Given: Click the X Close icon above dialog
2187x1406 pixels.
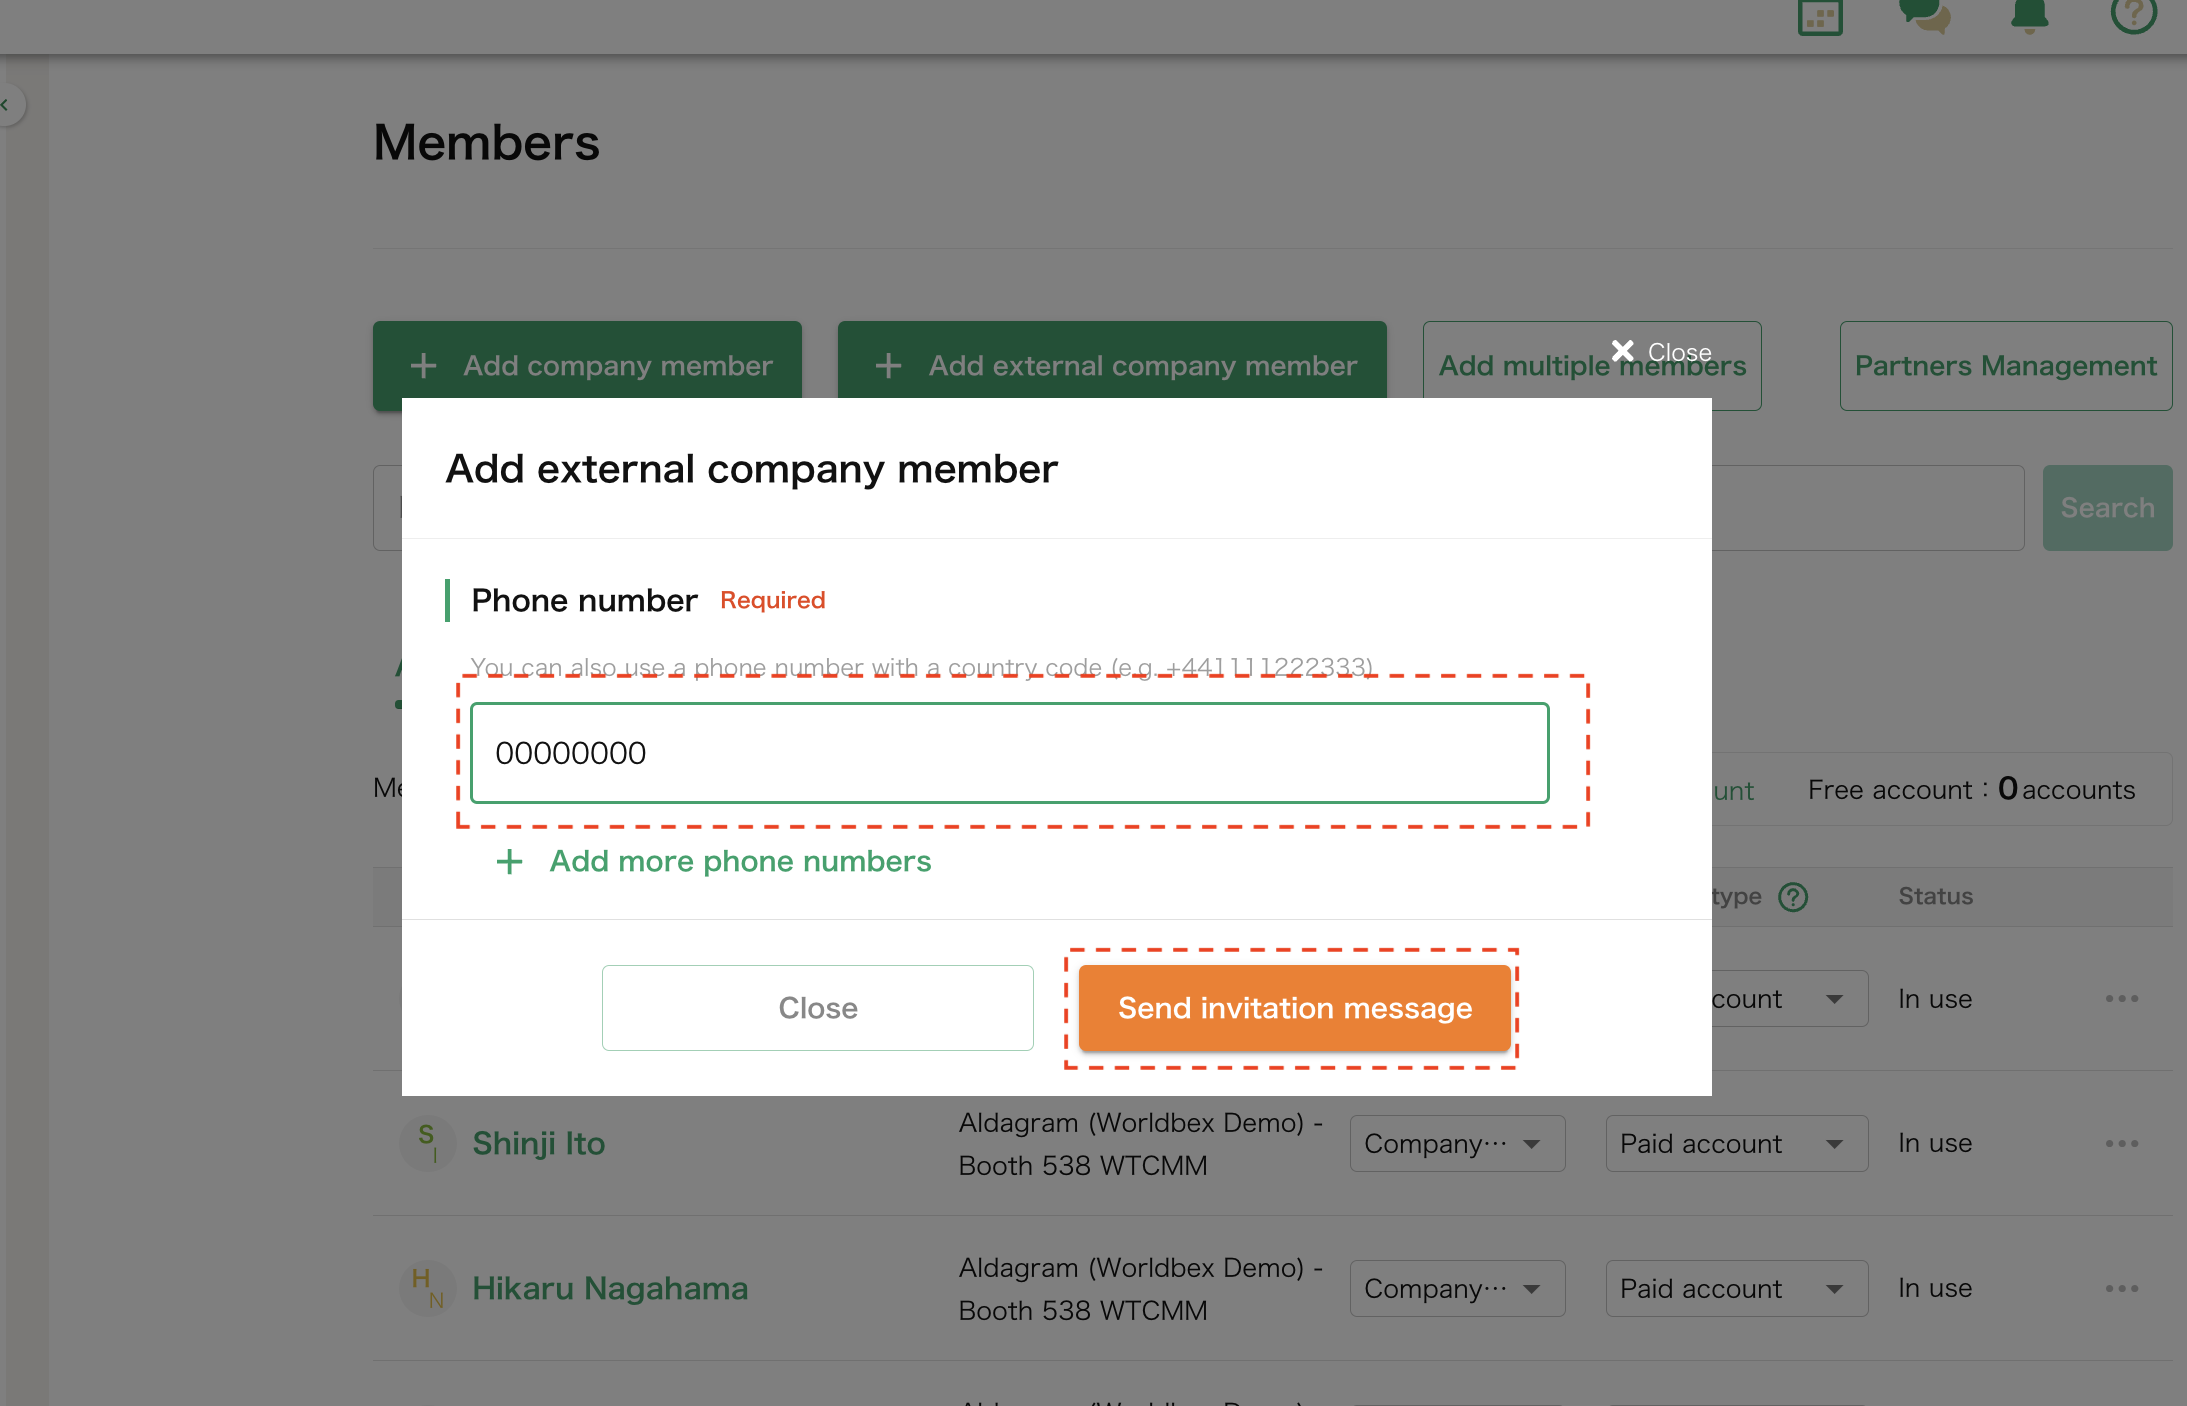Looking at the screenshot, I should coord(1623,351).
